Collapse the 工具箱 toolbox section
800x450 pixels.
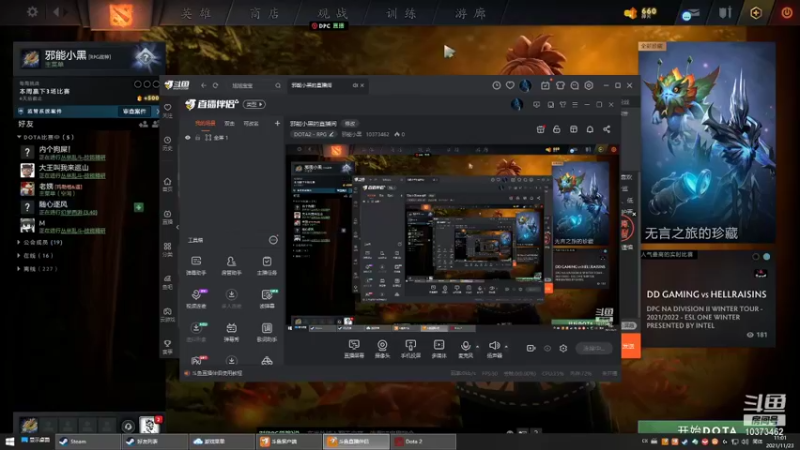click(273, 240)
